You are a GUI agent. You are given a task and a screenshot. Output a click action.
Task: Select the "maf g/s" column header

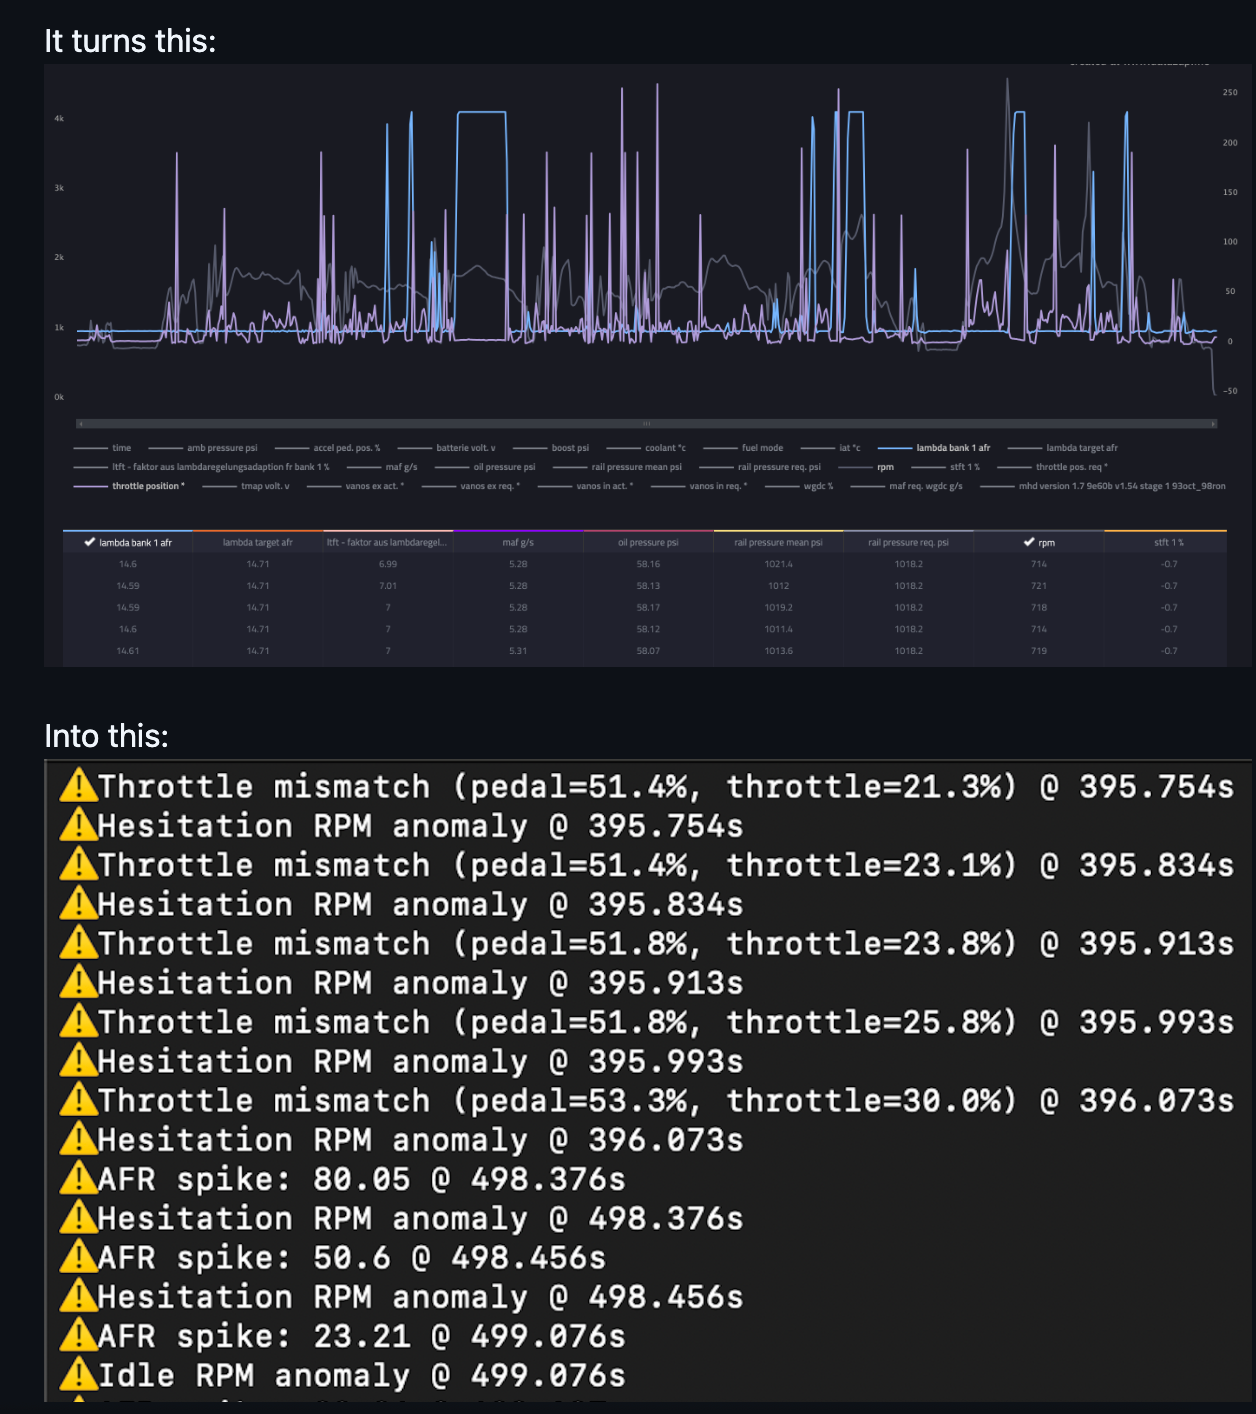pos(518,542)
